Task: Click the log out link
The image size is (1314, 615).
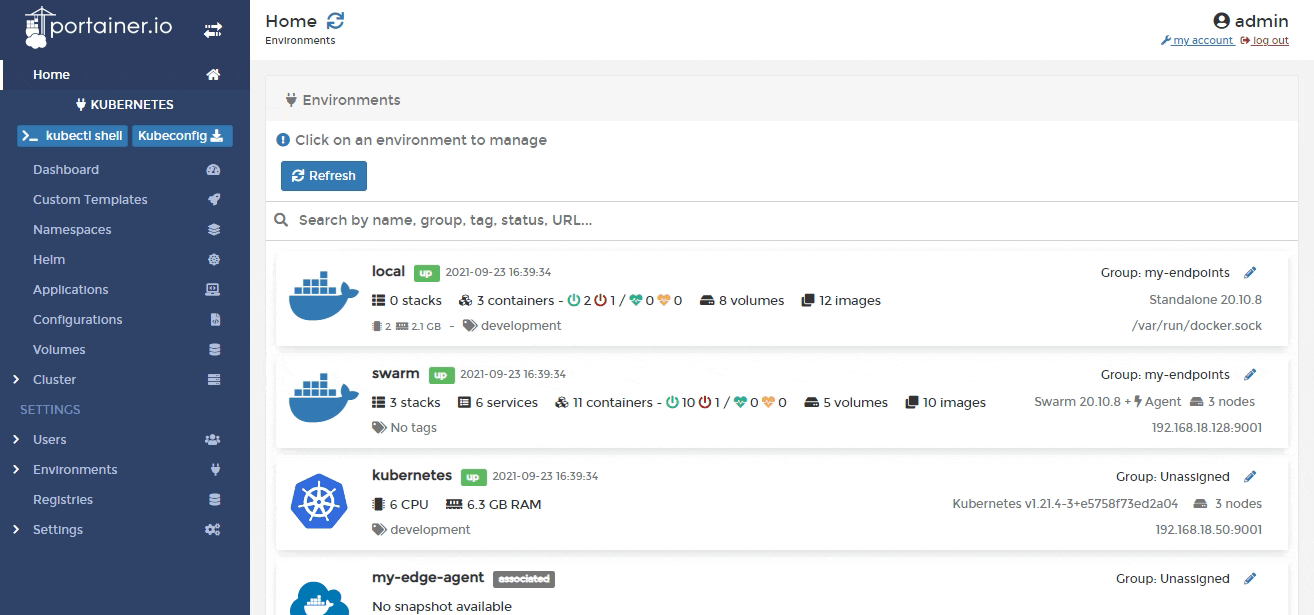Action: coord(1265,41)
